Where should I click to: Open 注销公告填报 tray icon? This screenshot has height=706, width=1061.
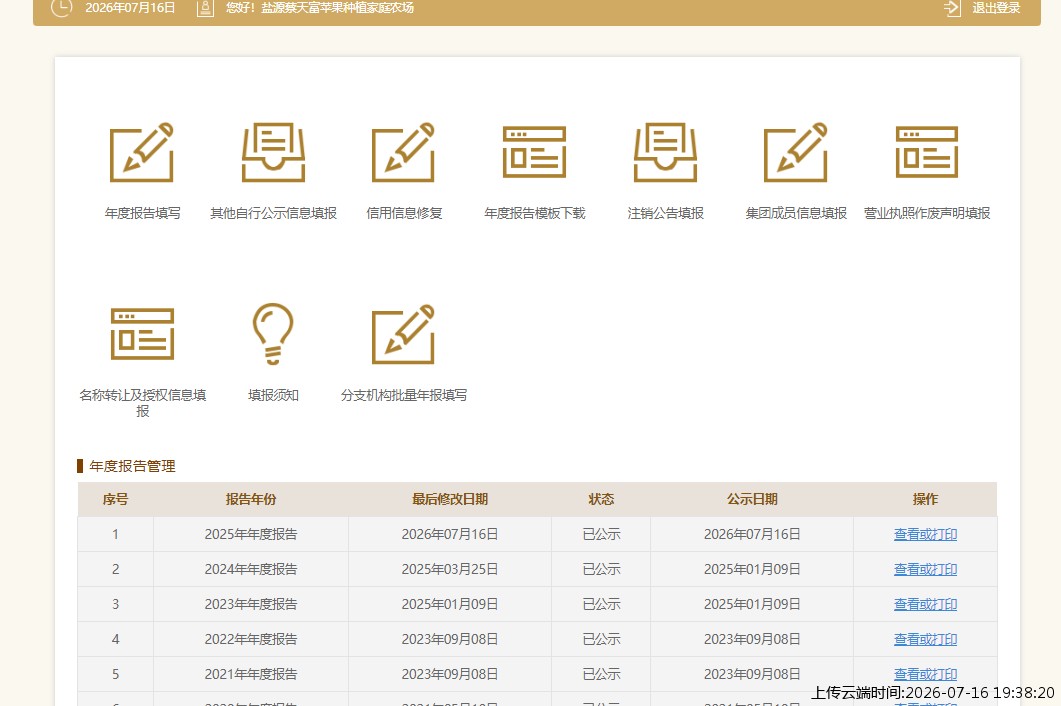(665, 152)
